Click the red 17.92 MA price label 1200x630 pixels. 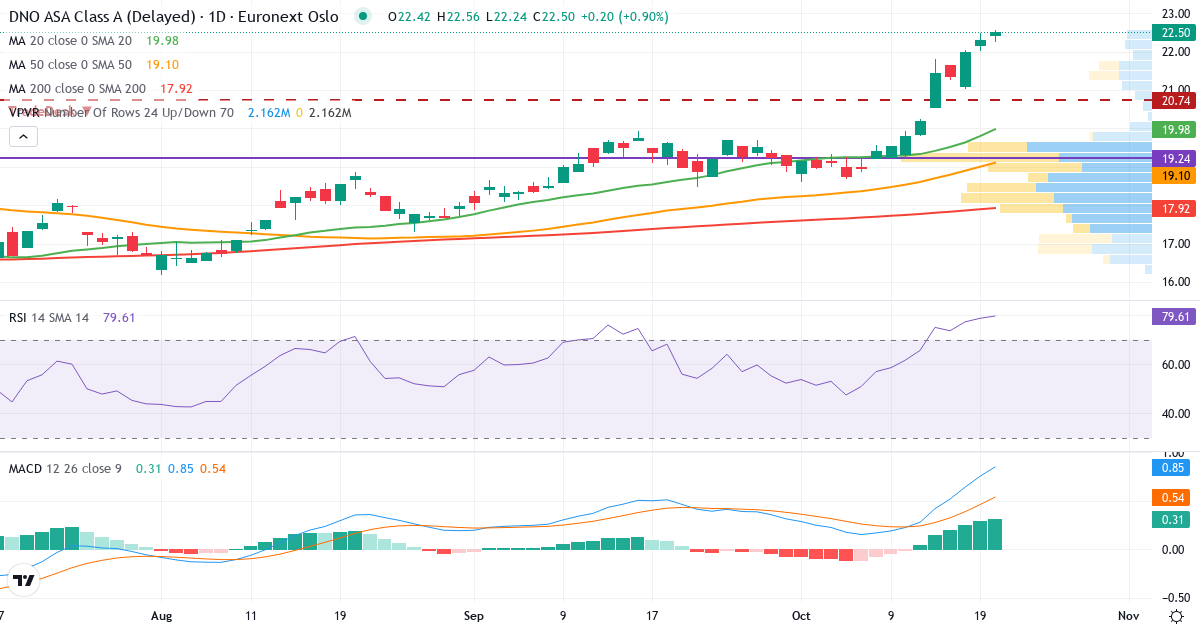coord(1174,208)
